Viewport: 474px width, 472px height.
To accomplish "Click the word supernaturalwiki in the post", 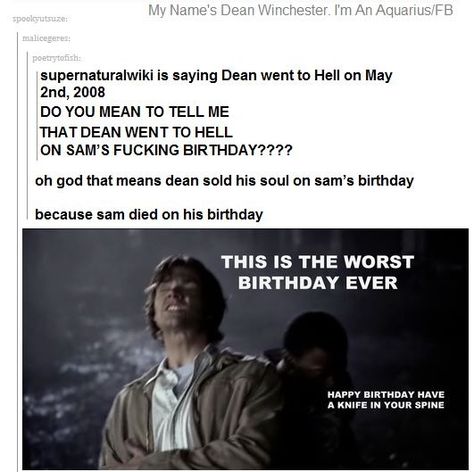I will coord(97,75).
